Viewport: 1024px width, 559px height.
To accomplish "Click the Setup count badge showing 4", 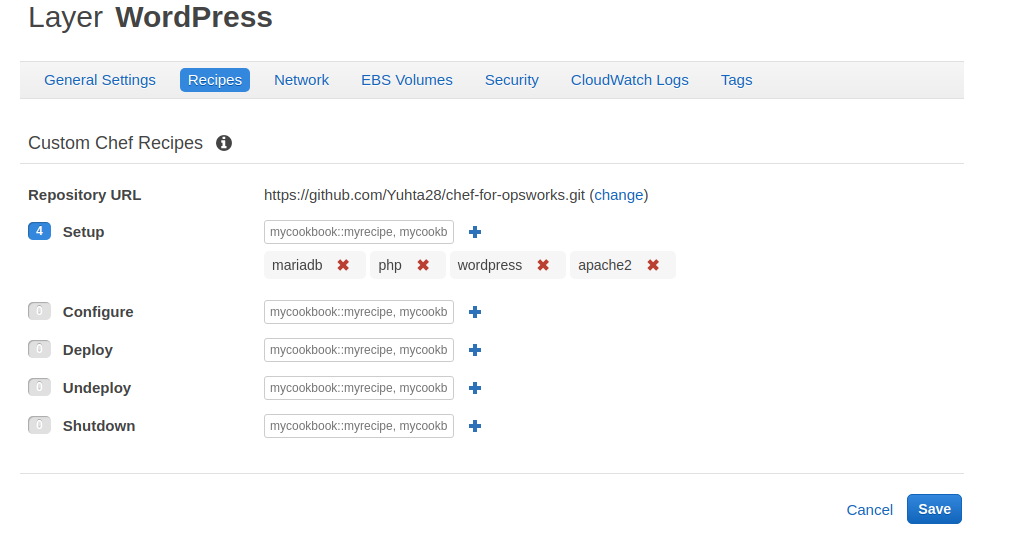I will tap(39, 231).
